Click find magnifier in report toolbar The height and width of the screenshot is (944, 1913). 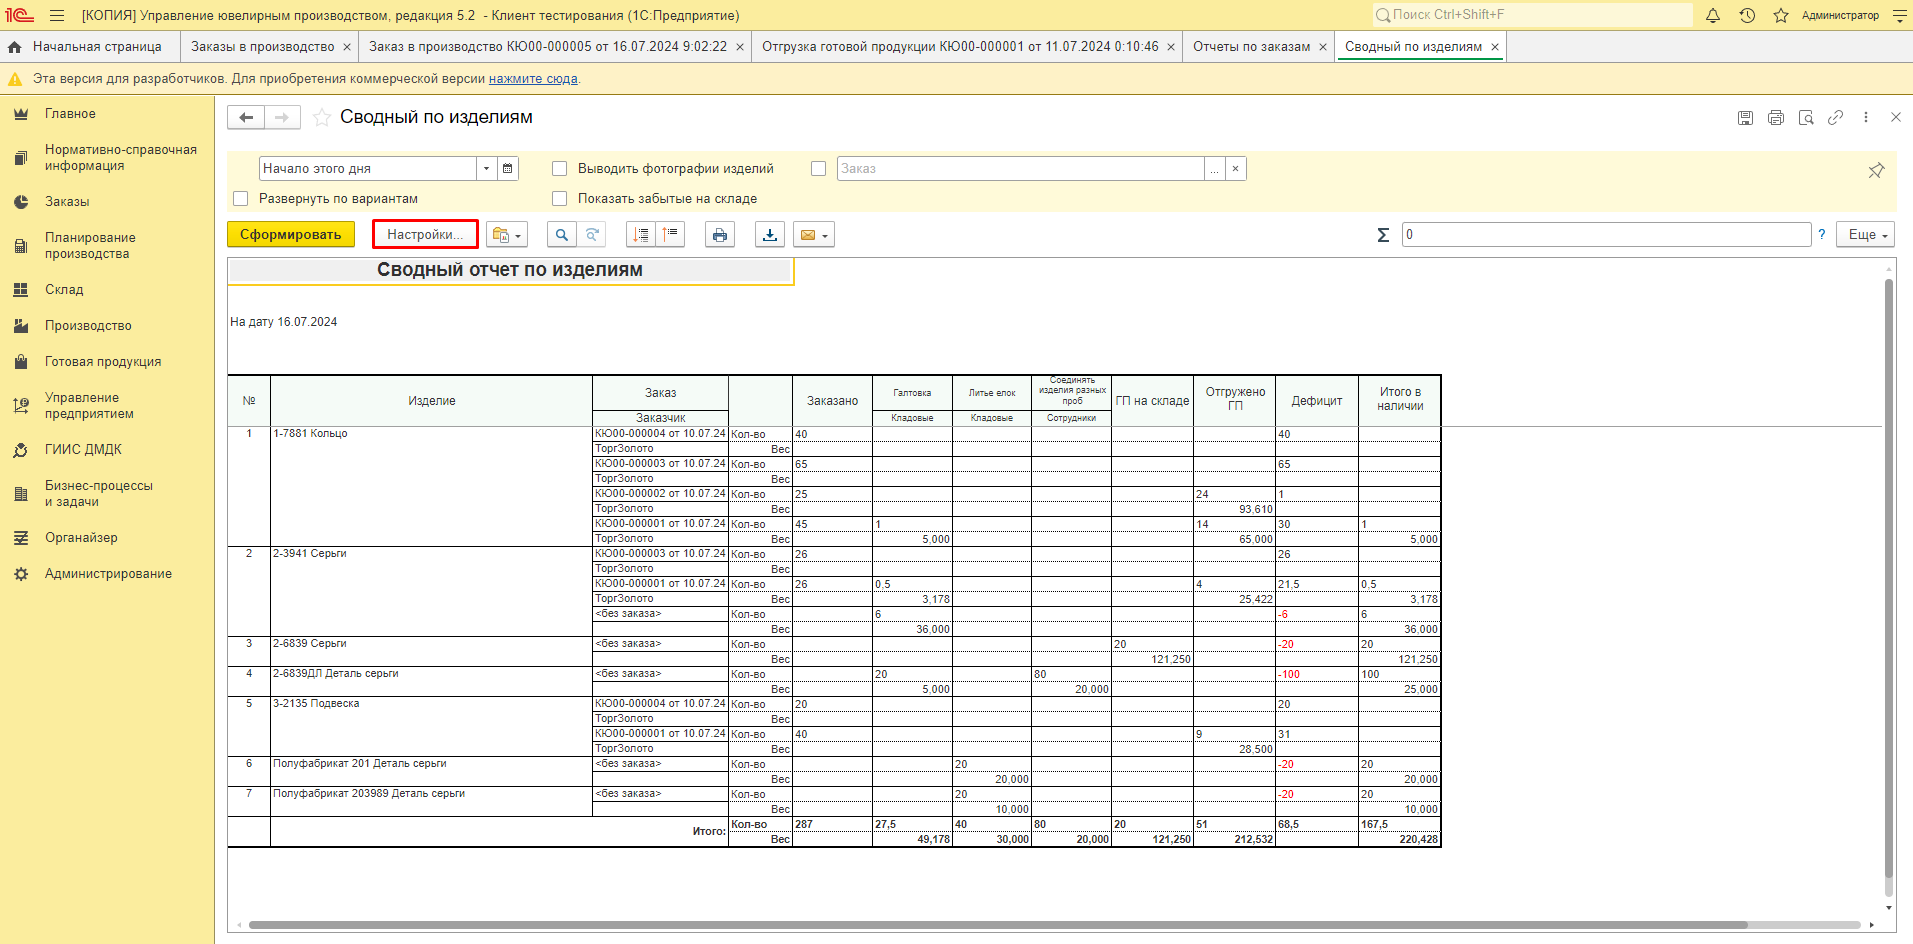[561, 235]
